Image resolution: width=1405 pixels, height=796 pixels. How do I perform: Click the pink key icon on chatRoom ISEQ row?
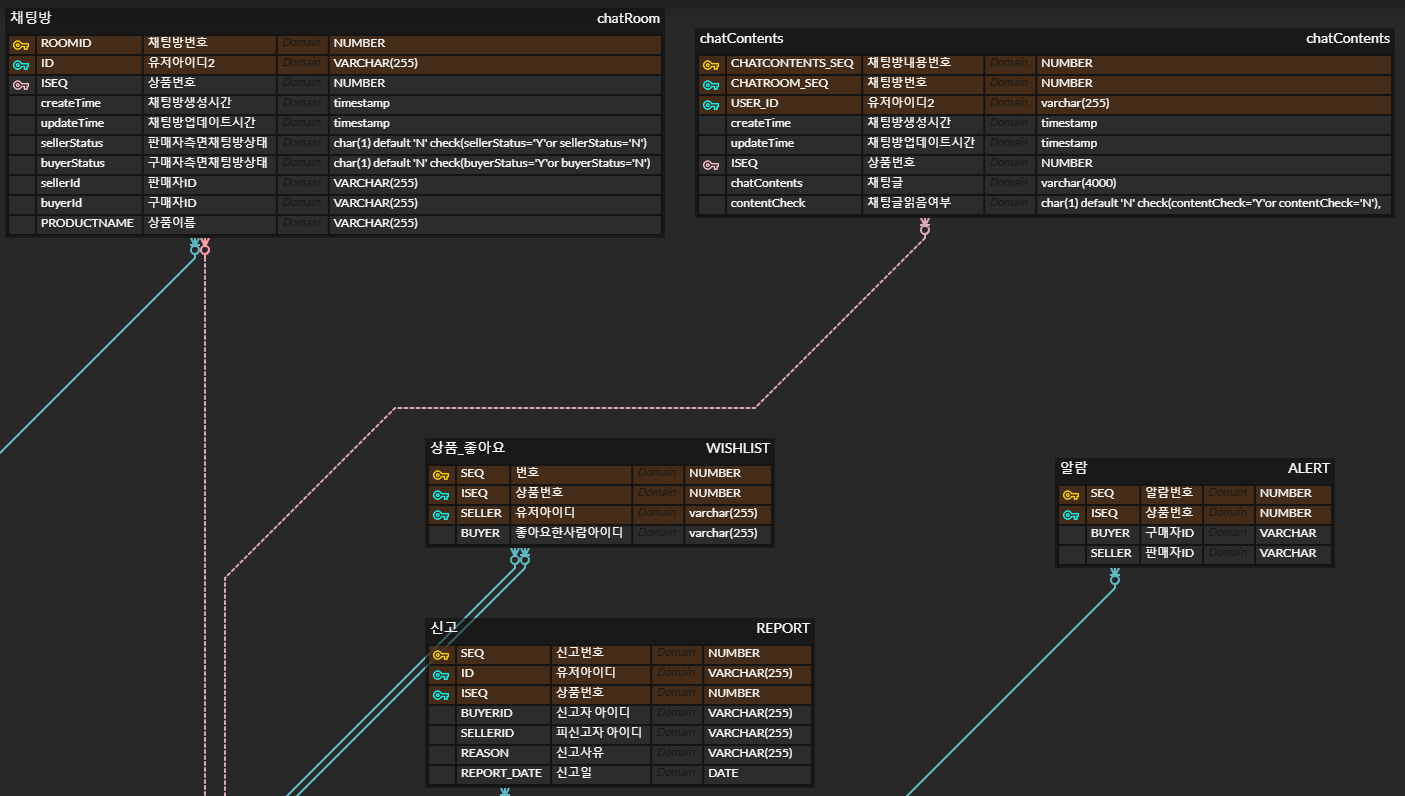pos(21,84)
